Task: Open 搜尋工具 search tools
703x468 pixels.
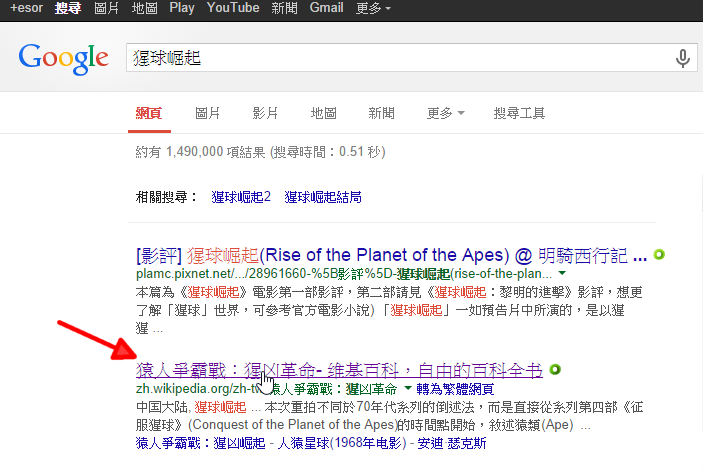Action: click(x=519, y=113)
